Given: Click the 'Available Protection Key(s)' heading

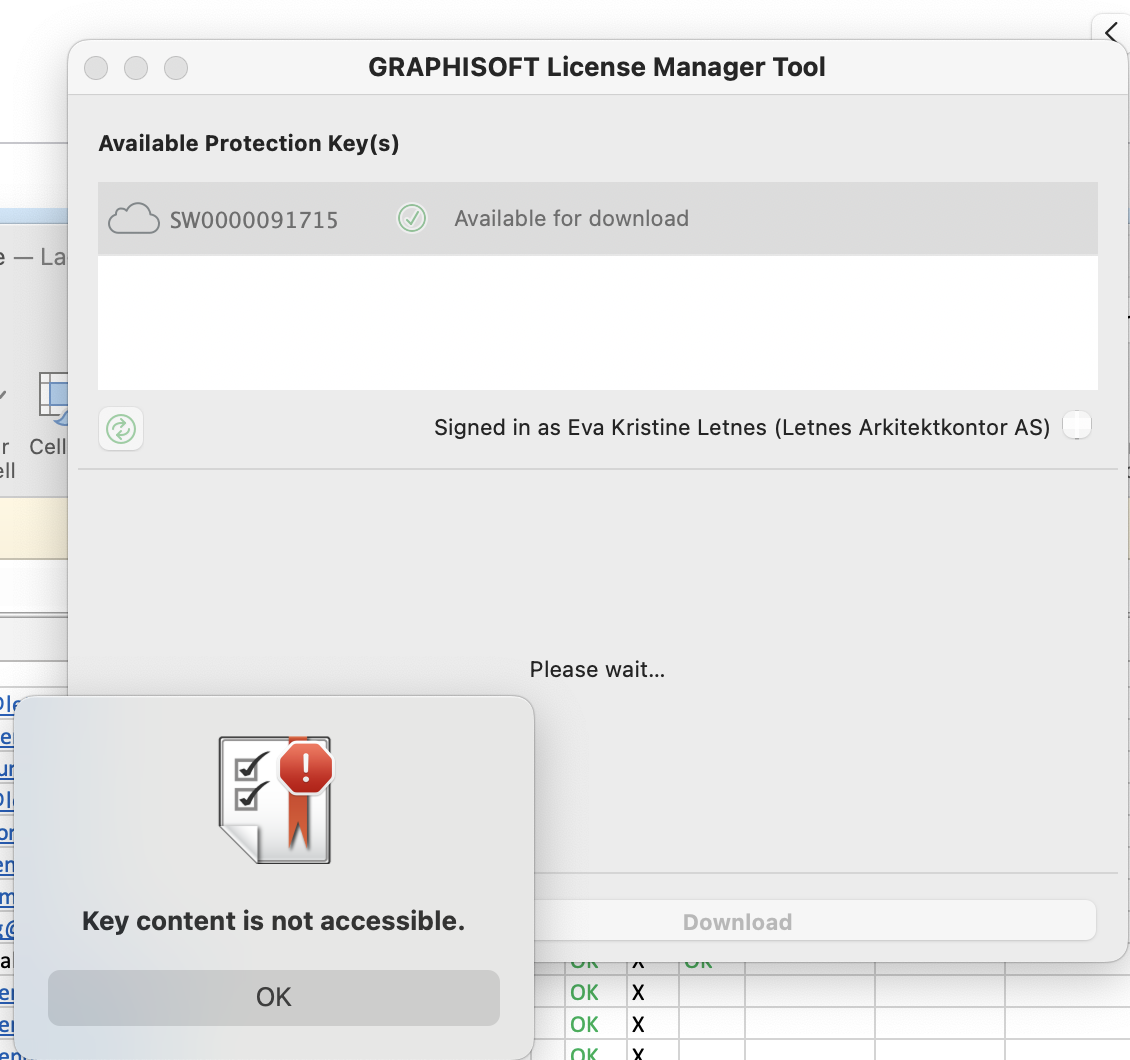Looking at the screenshot, I should (x=249, y=143).
